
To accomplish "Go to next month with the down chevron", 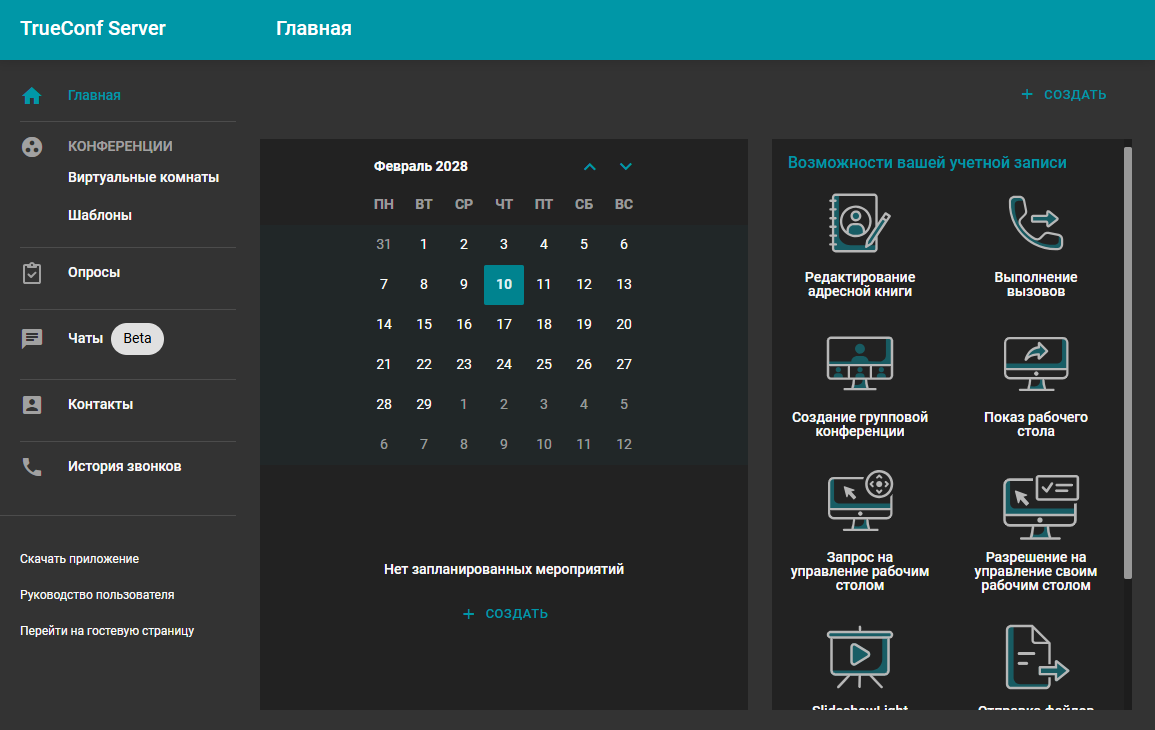I will click(624, 166).
